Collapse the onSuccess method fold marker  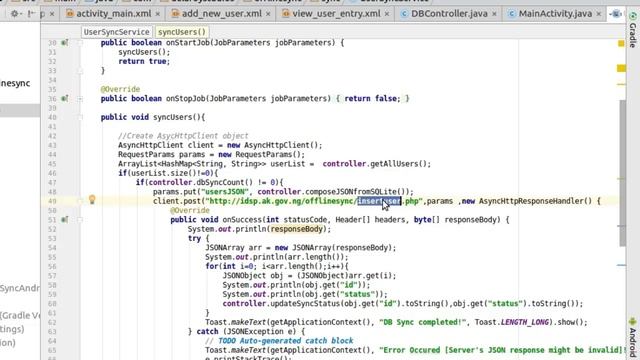(x=80, y=220)
